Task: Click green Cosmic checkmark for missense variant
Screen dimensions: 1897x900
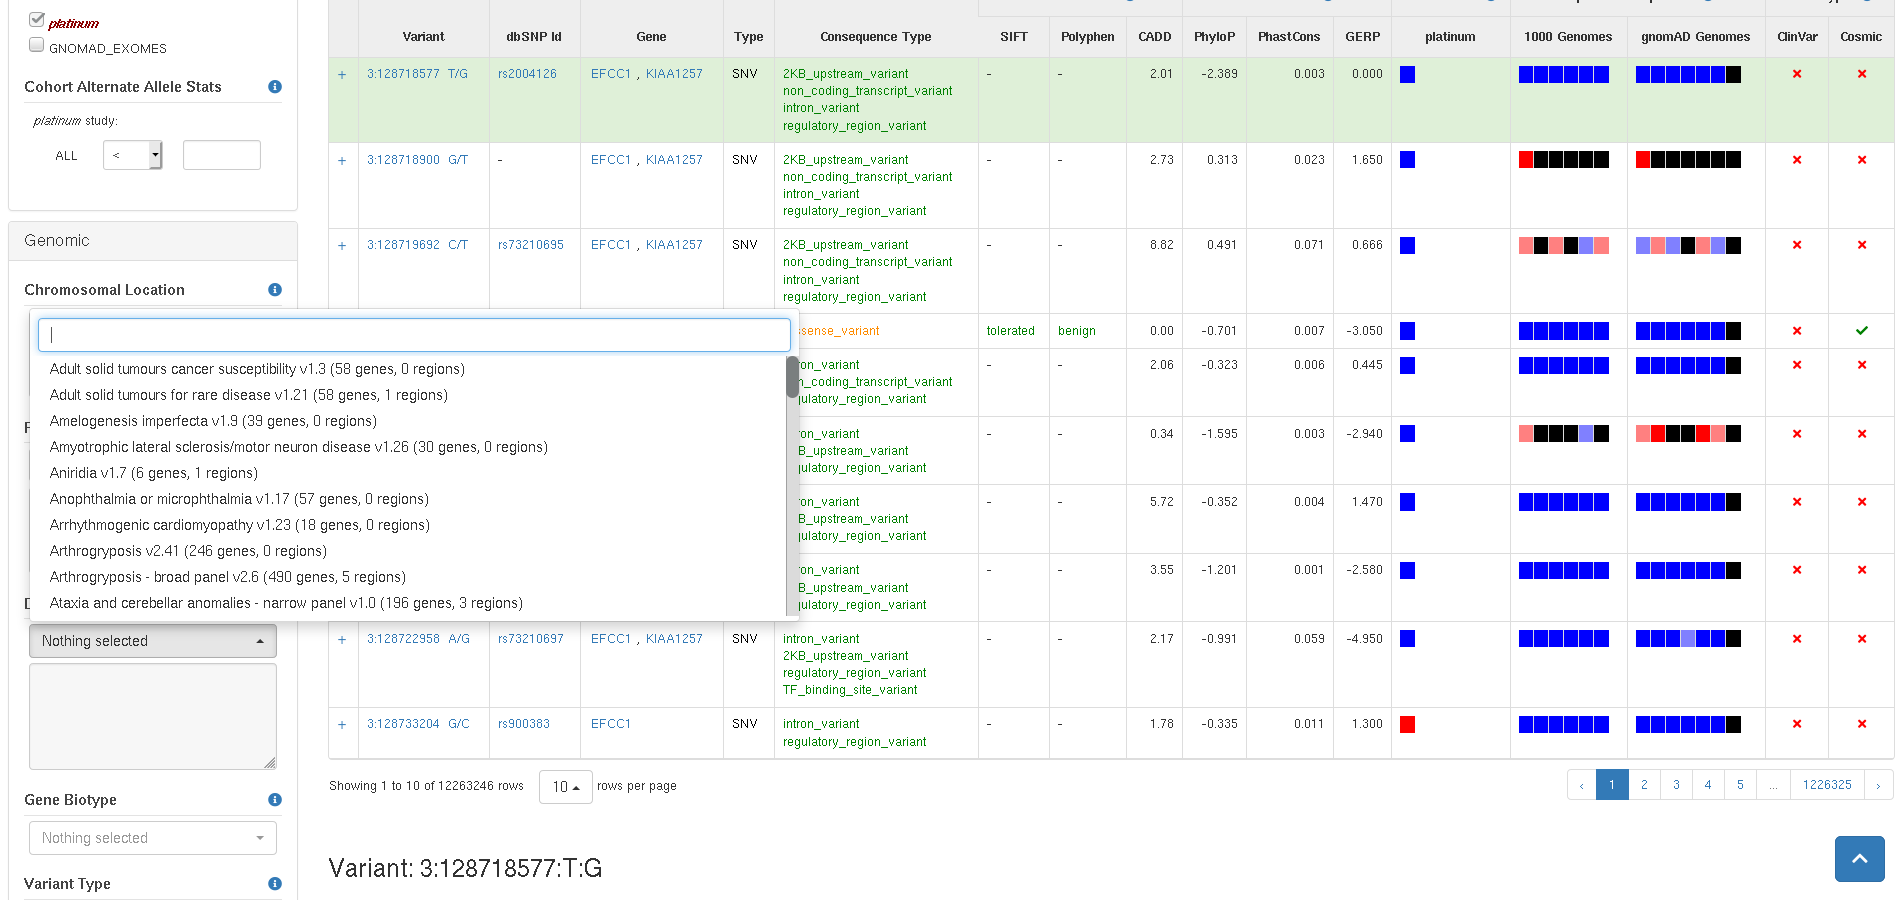Action: (1861, 331)
